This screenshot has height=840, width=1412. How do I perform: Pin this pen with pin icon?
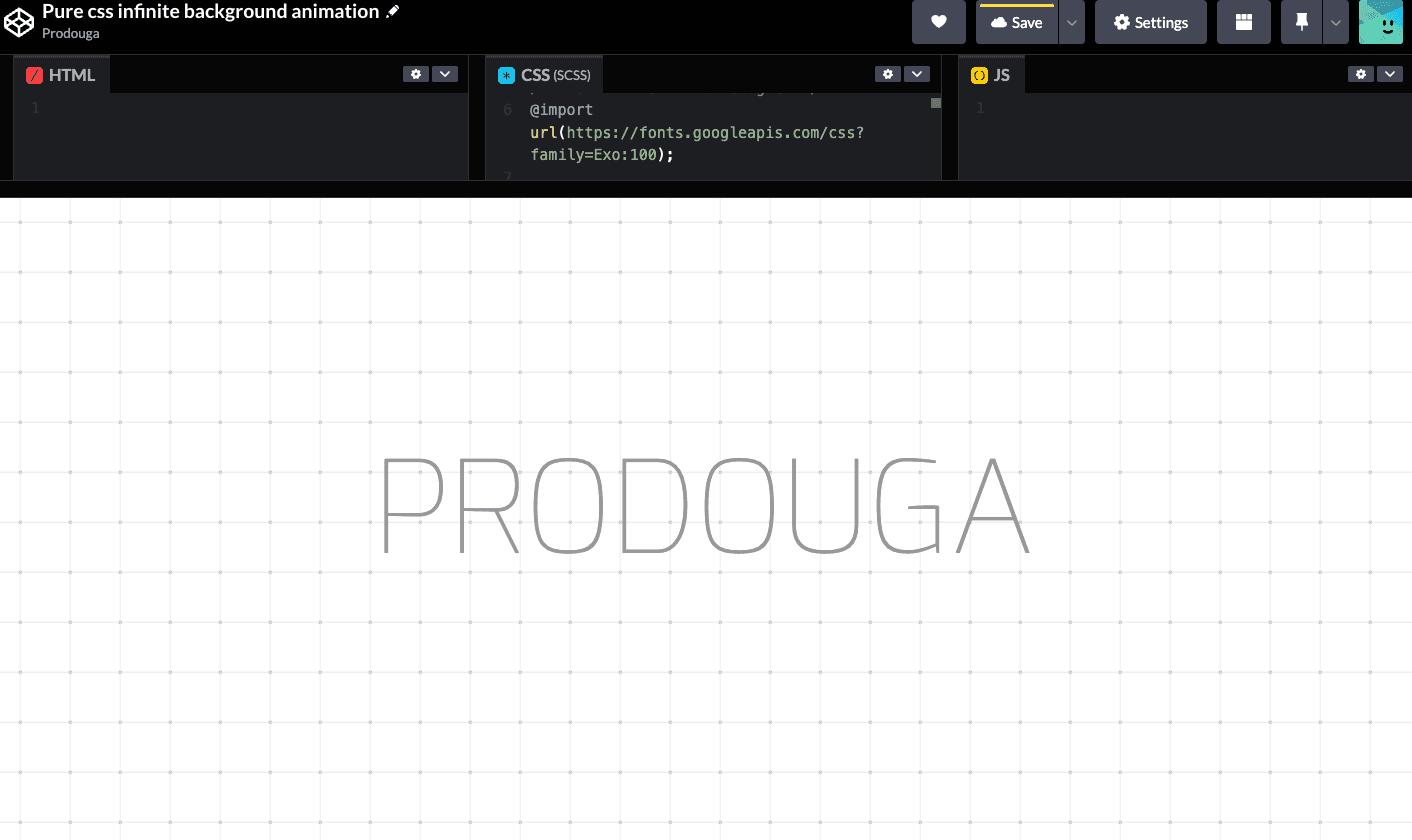point(1301,22)
